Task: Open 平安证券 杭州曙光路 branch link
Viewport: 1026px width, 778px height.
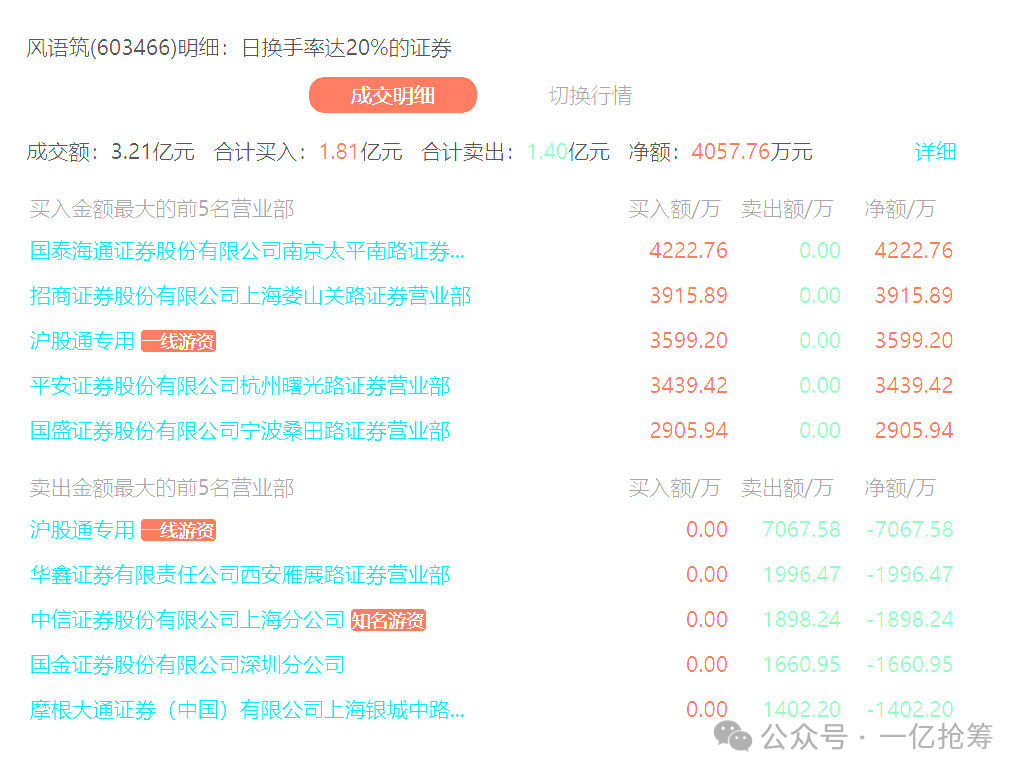Action: 240,386
